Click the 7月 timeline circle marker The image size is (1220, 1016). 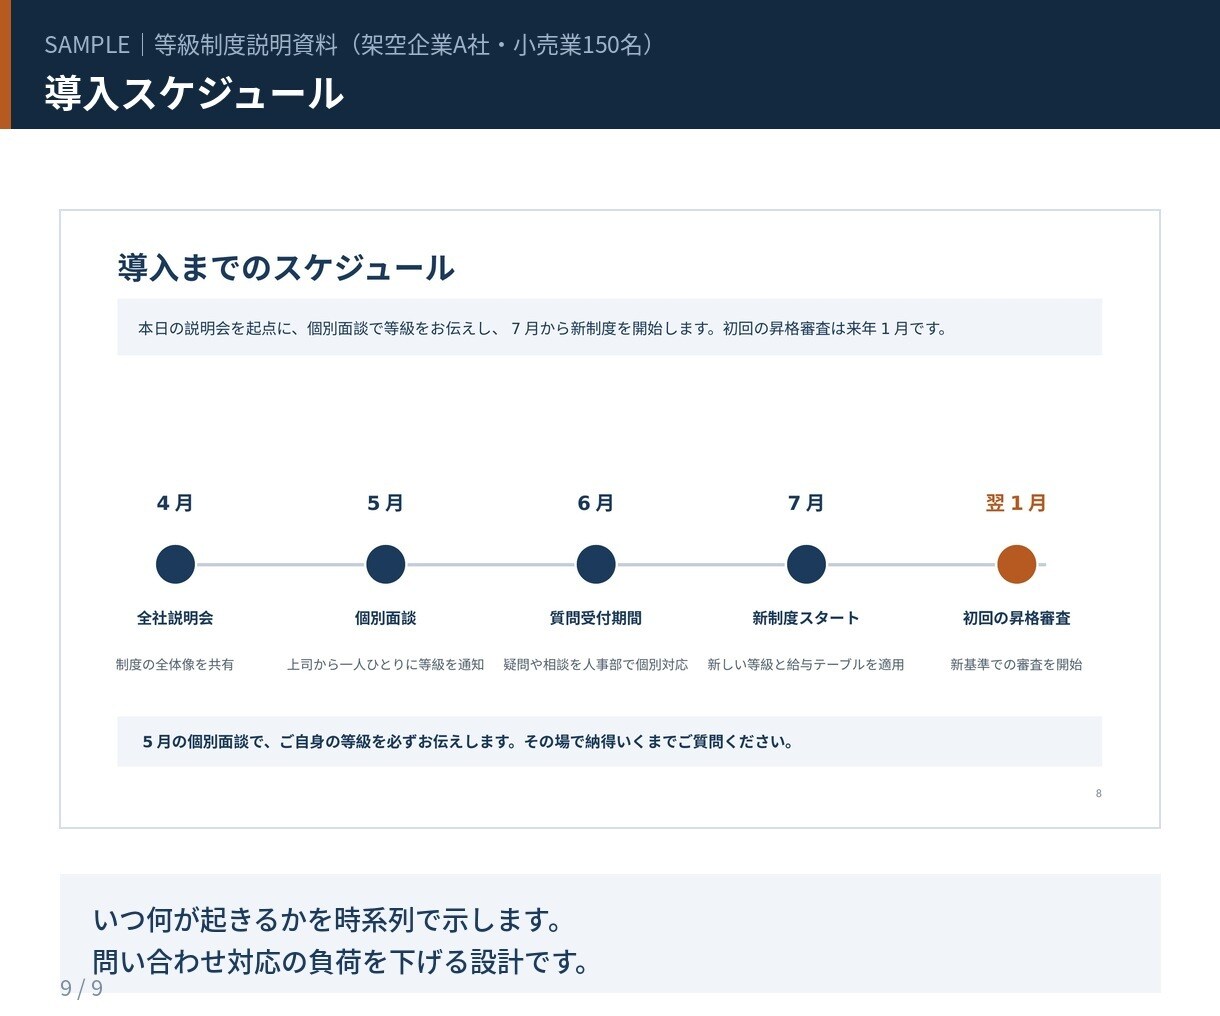point(806,564)
